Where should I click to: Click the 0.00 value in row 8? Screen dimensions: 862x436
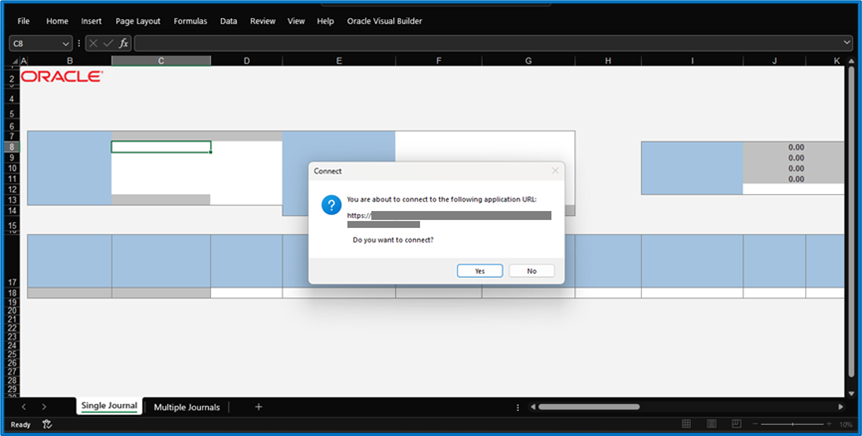point(796,147)
